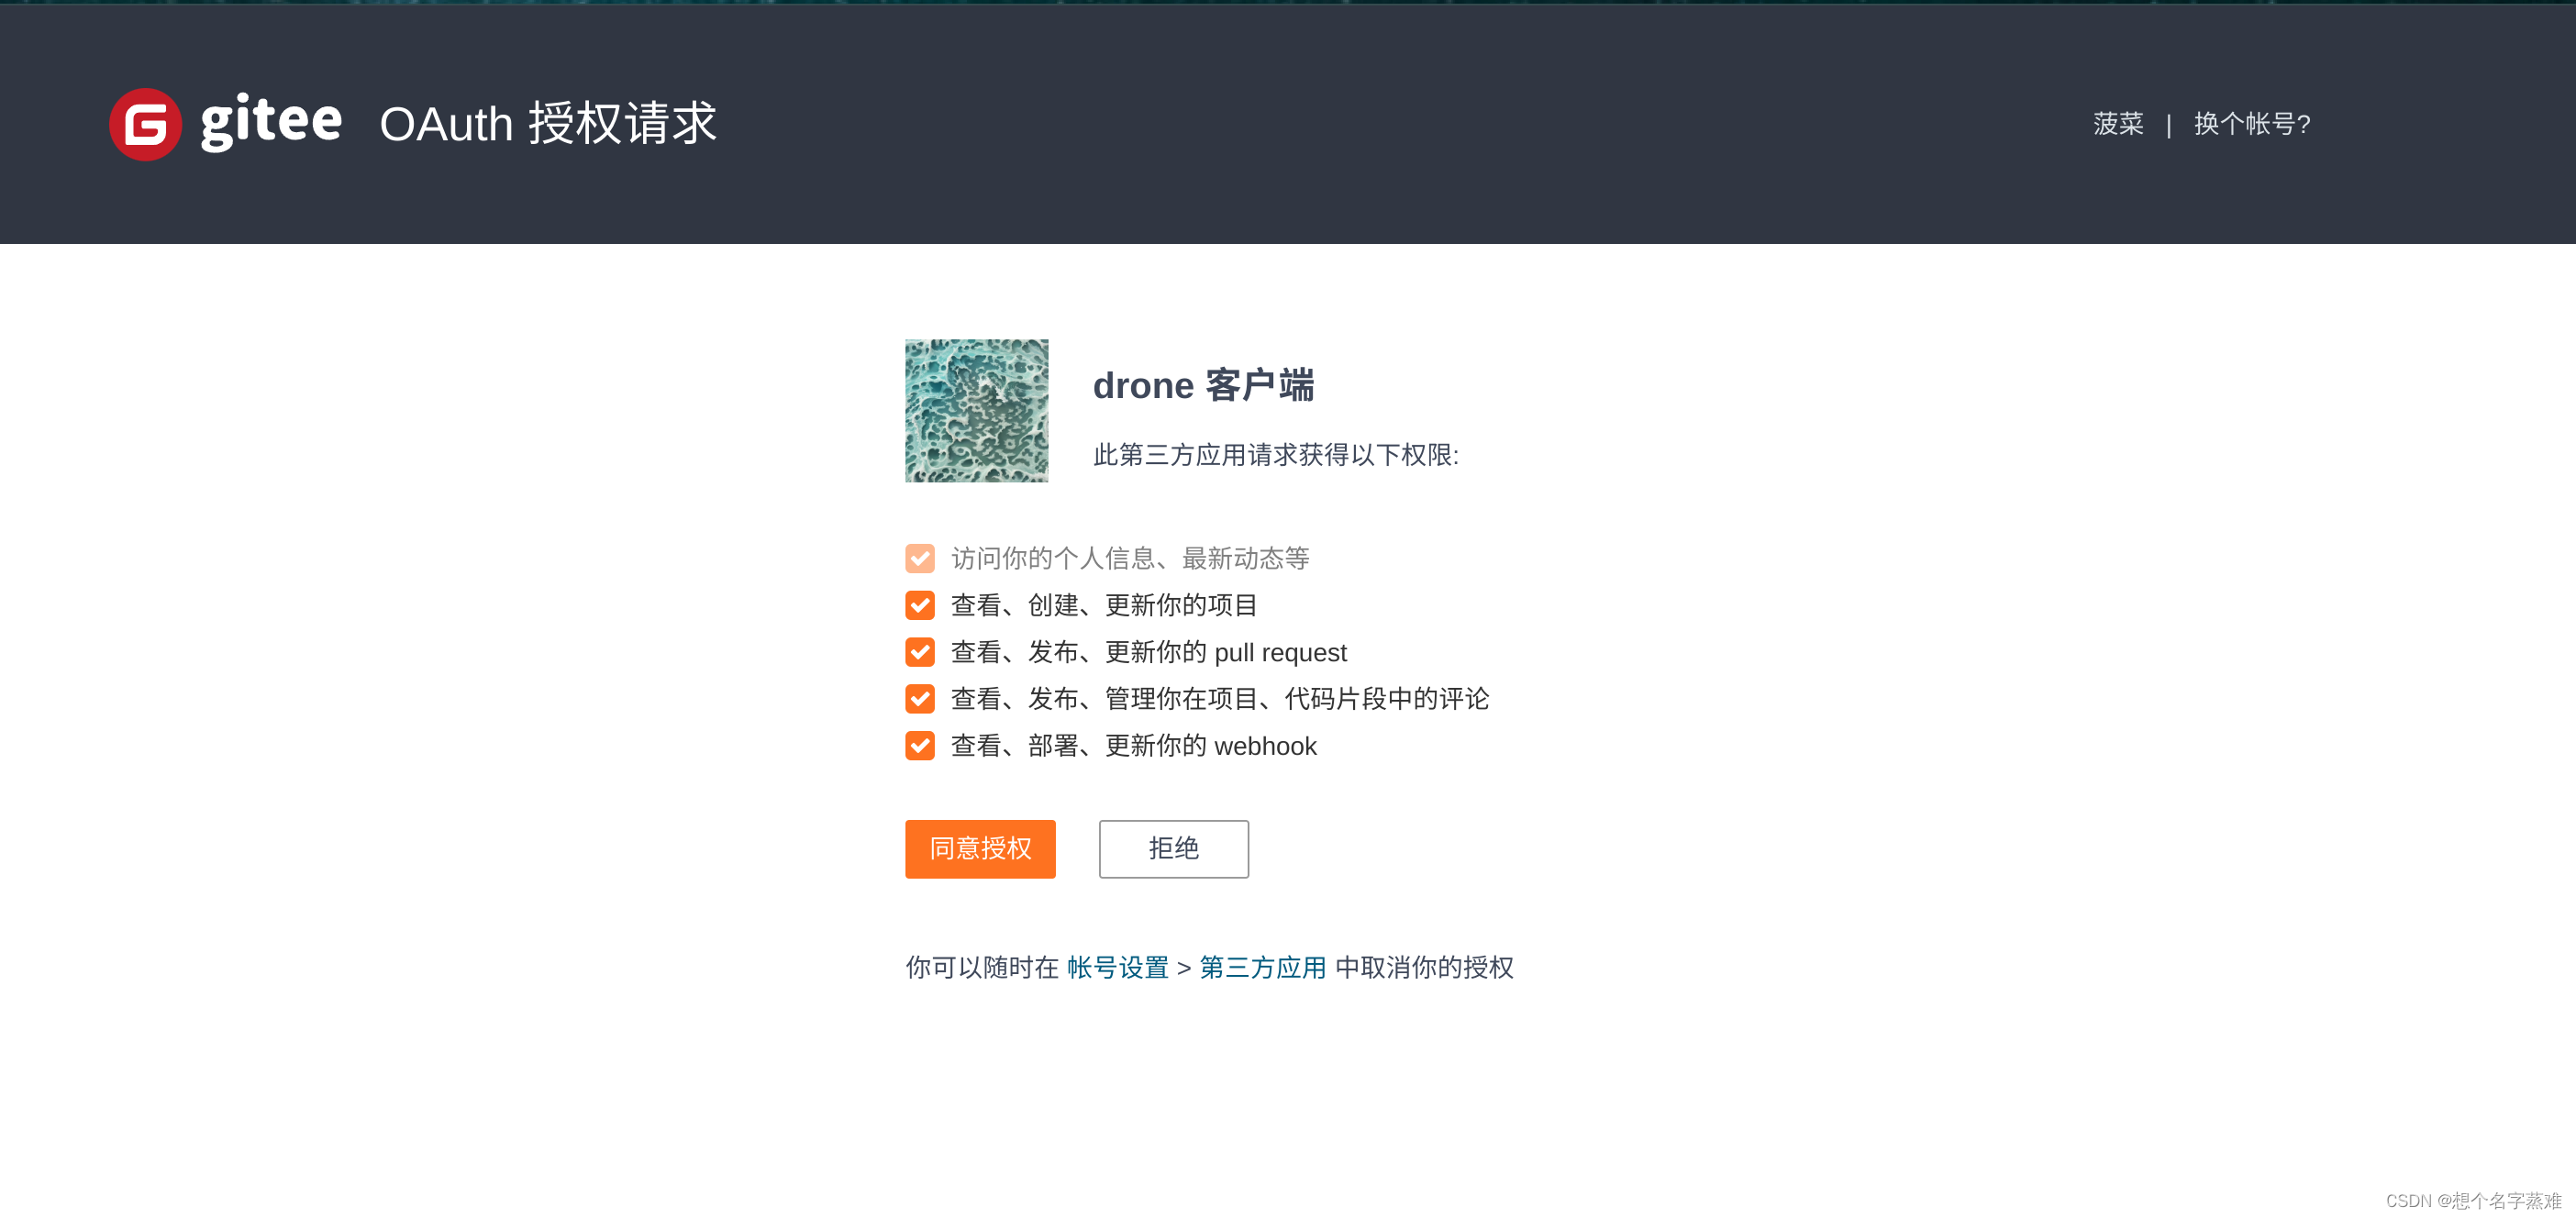2576x1218 pixels.
Task: Toggle the 代码片段中的评论 permission checkbox
Action: coord(919,699)
